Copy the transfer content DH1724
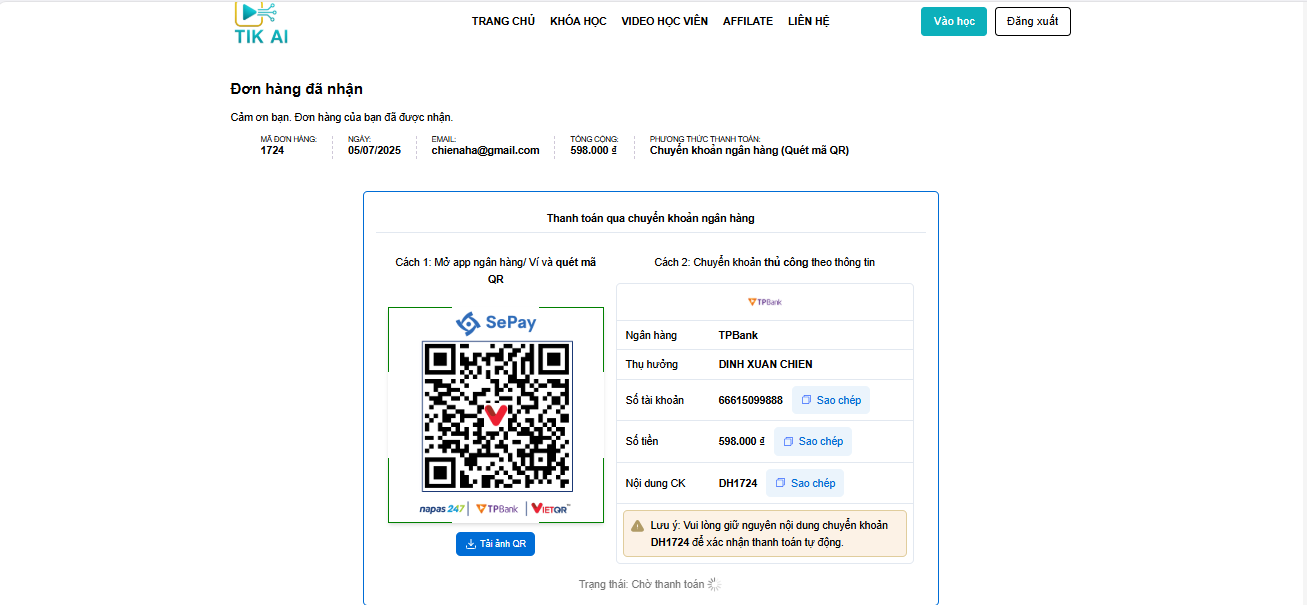 804,483
